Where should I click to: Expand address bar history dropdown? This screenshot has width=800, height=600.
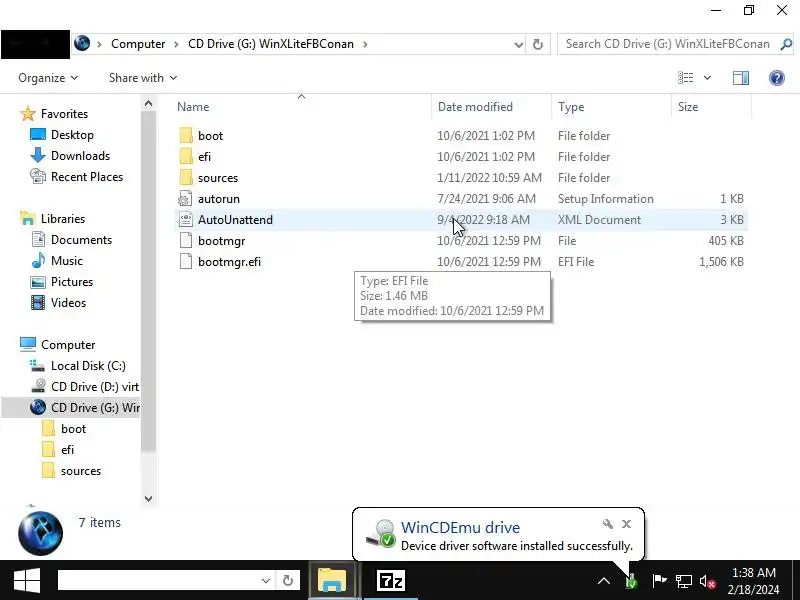[518, 44]
